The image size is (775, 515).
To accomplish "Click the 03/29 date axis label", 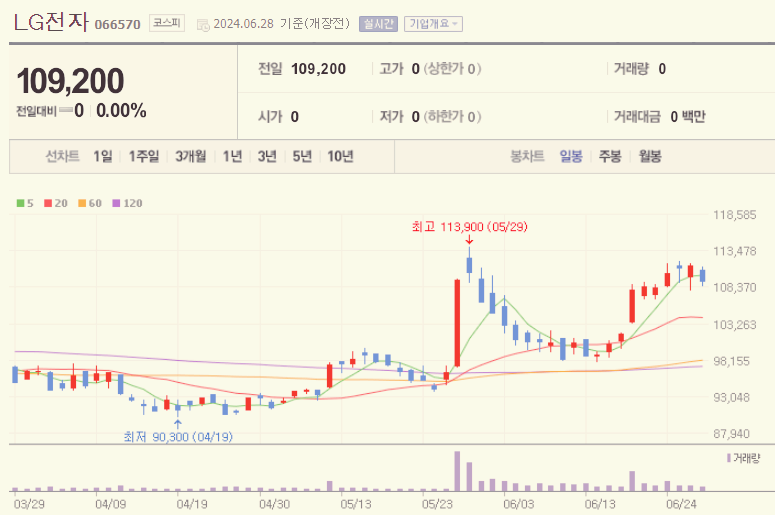I will click(29, 504).
